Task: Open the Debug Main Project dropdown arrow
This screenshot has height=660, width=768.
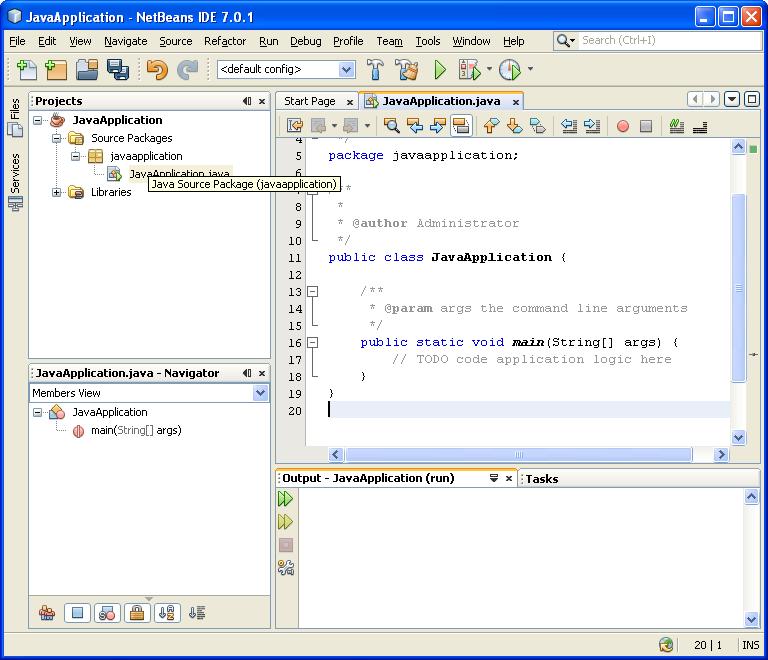Action: [x=489, y=69]
